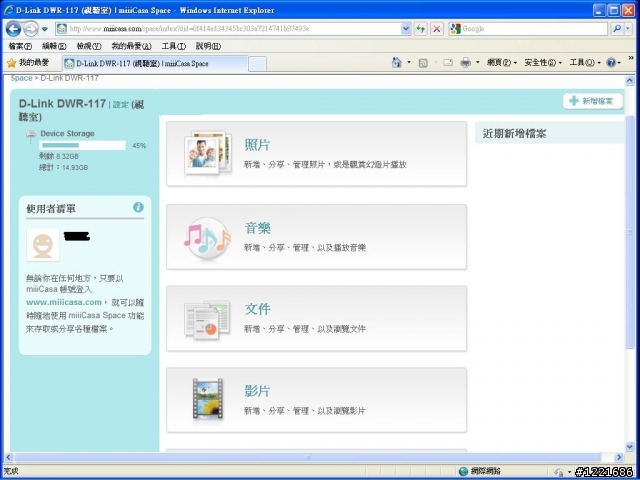Image resolution: width=640 pixels, height=480 pixels.
Task: Open the 音樂 heading link
Action: click(258, 228)
